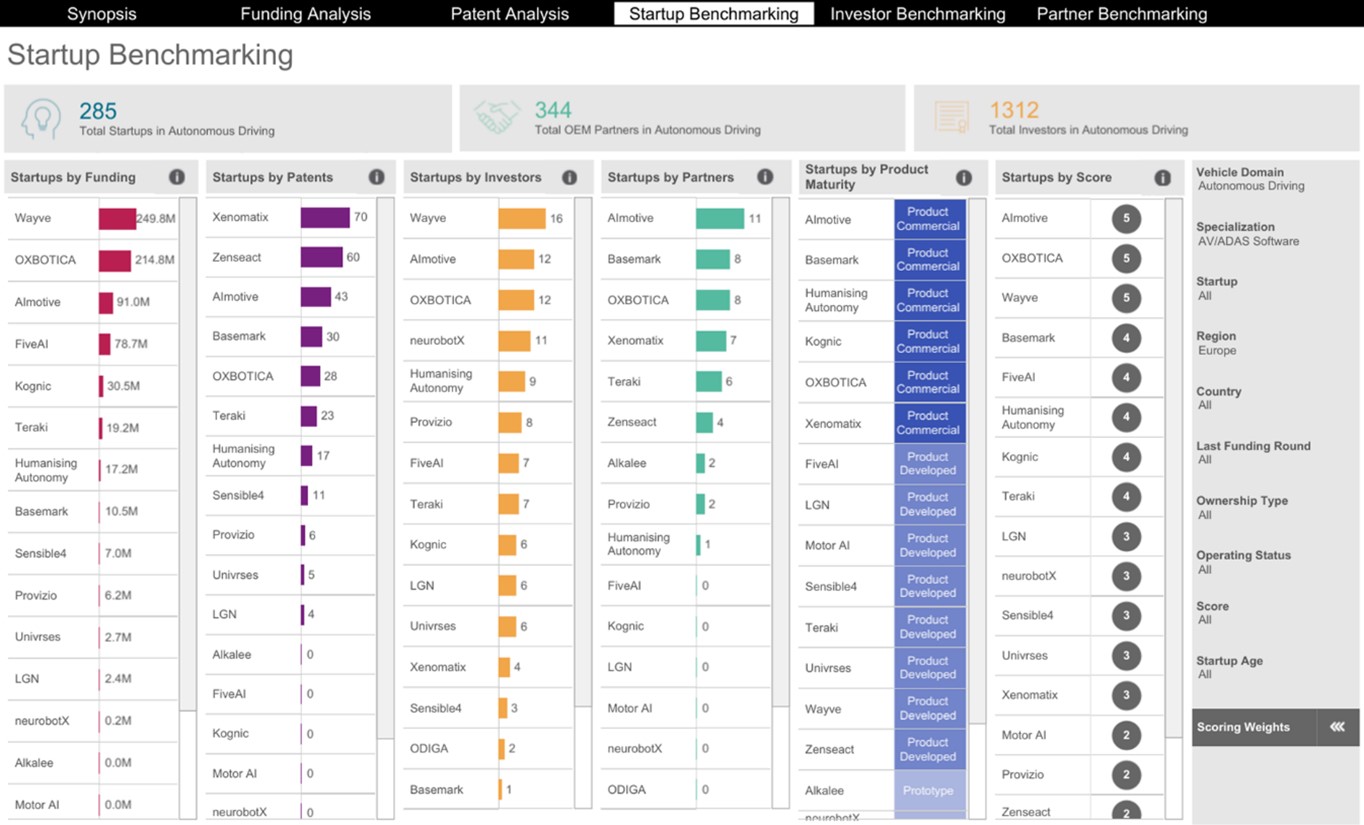Click the handshake OEM Partners icon
The height and width of the screenshot is (825, 1364).
497,118
